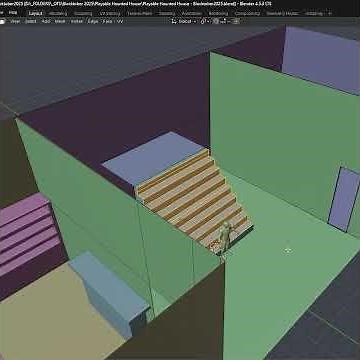Open the viewport Add menu
Screen dimensions: 360x360
pyautogui.click(x=46, y=21)
